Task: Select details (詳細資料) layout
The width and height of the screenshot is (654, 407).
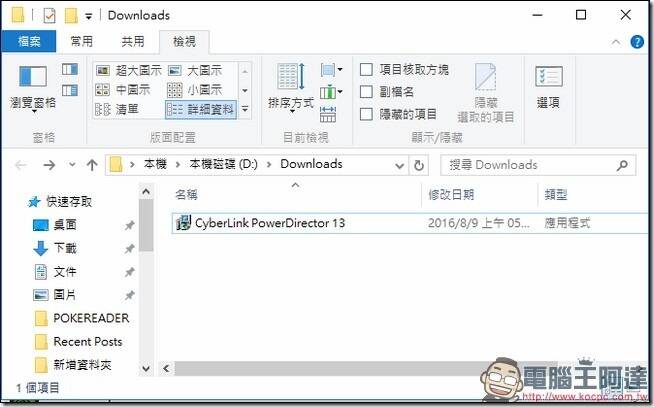Action: (201, 109)
